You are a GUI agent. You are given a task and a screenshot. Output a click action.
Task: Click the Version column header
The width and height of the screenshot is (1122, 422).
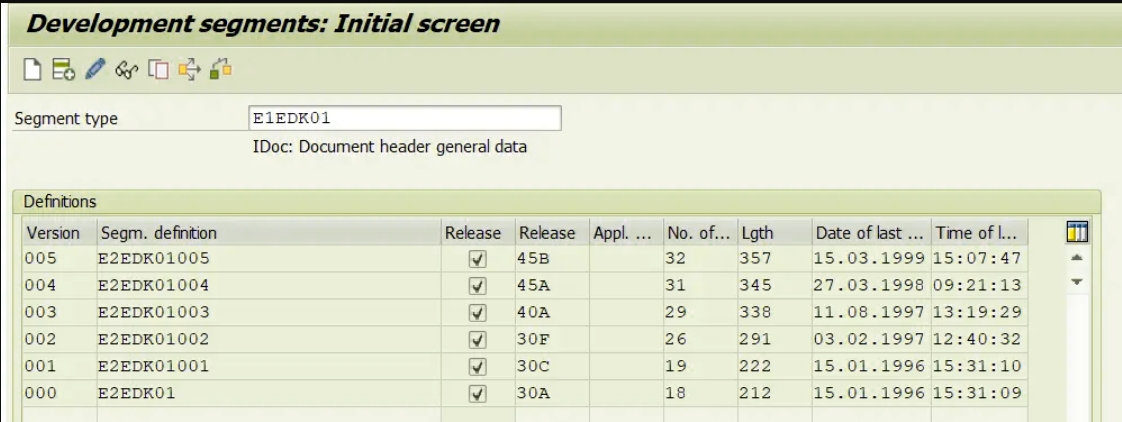54,233
